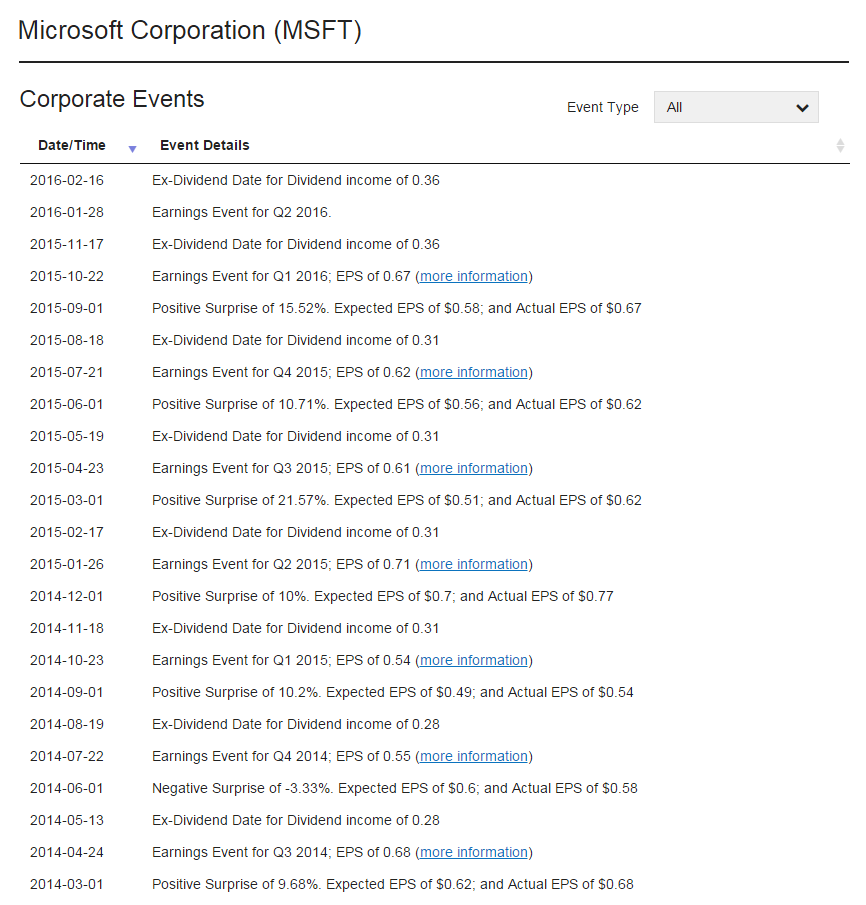Viewport: 866px width, 905px height.
Task: Open the Event Type dropdown
Action: (735, 107)
